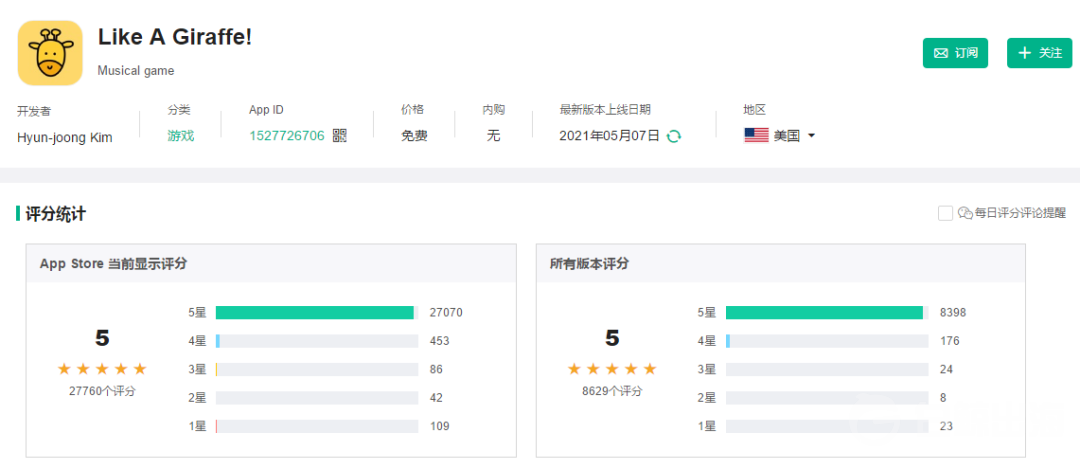Click the 42 two-star count
This screenshot has width=1080, height=469.
436,398
